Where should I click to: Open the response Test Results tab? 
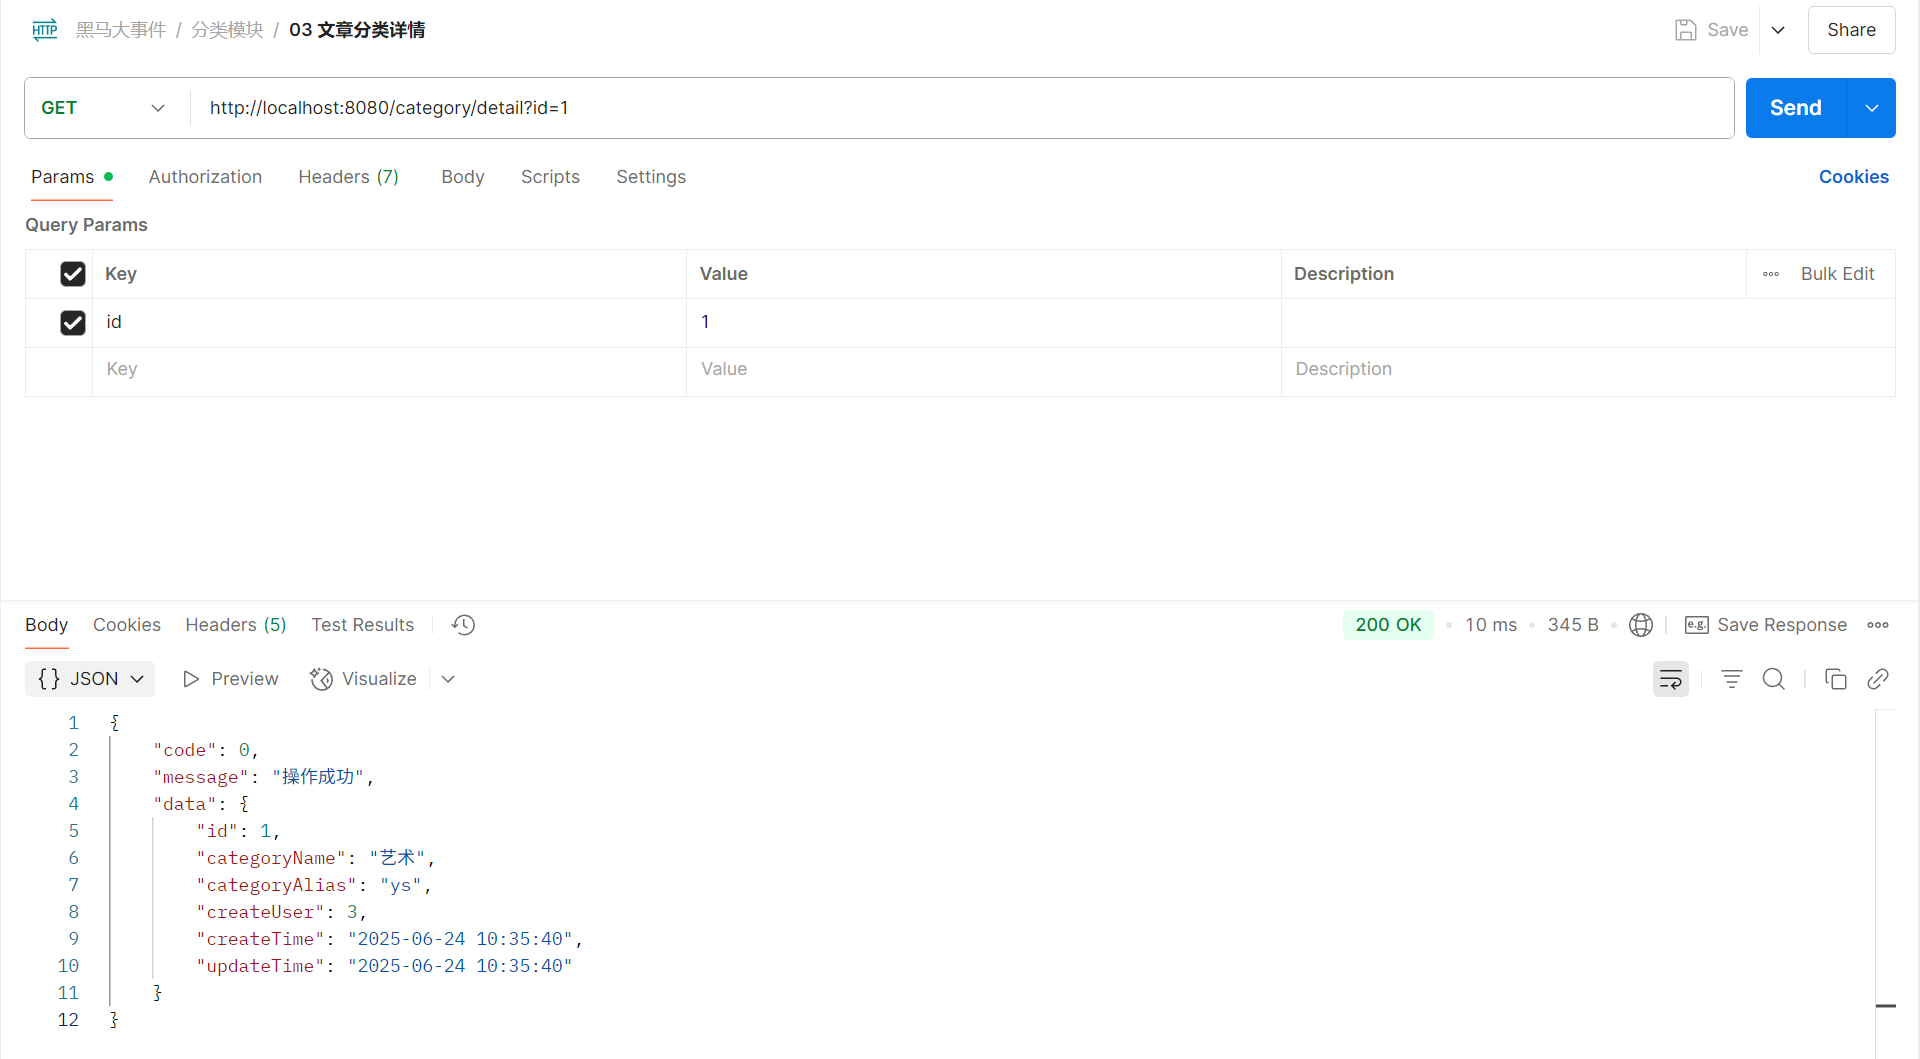362,625
